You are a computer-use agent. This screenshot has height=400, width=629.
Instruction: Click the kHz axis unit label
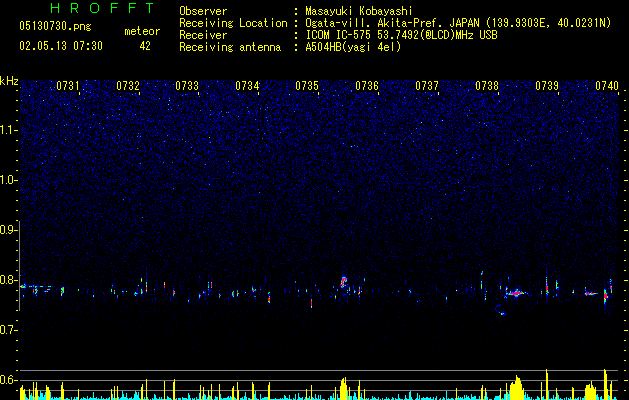9,81
